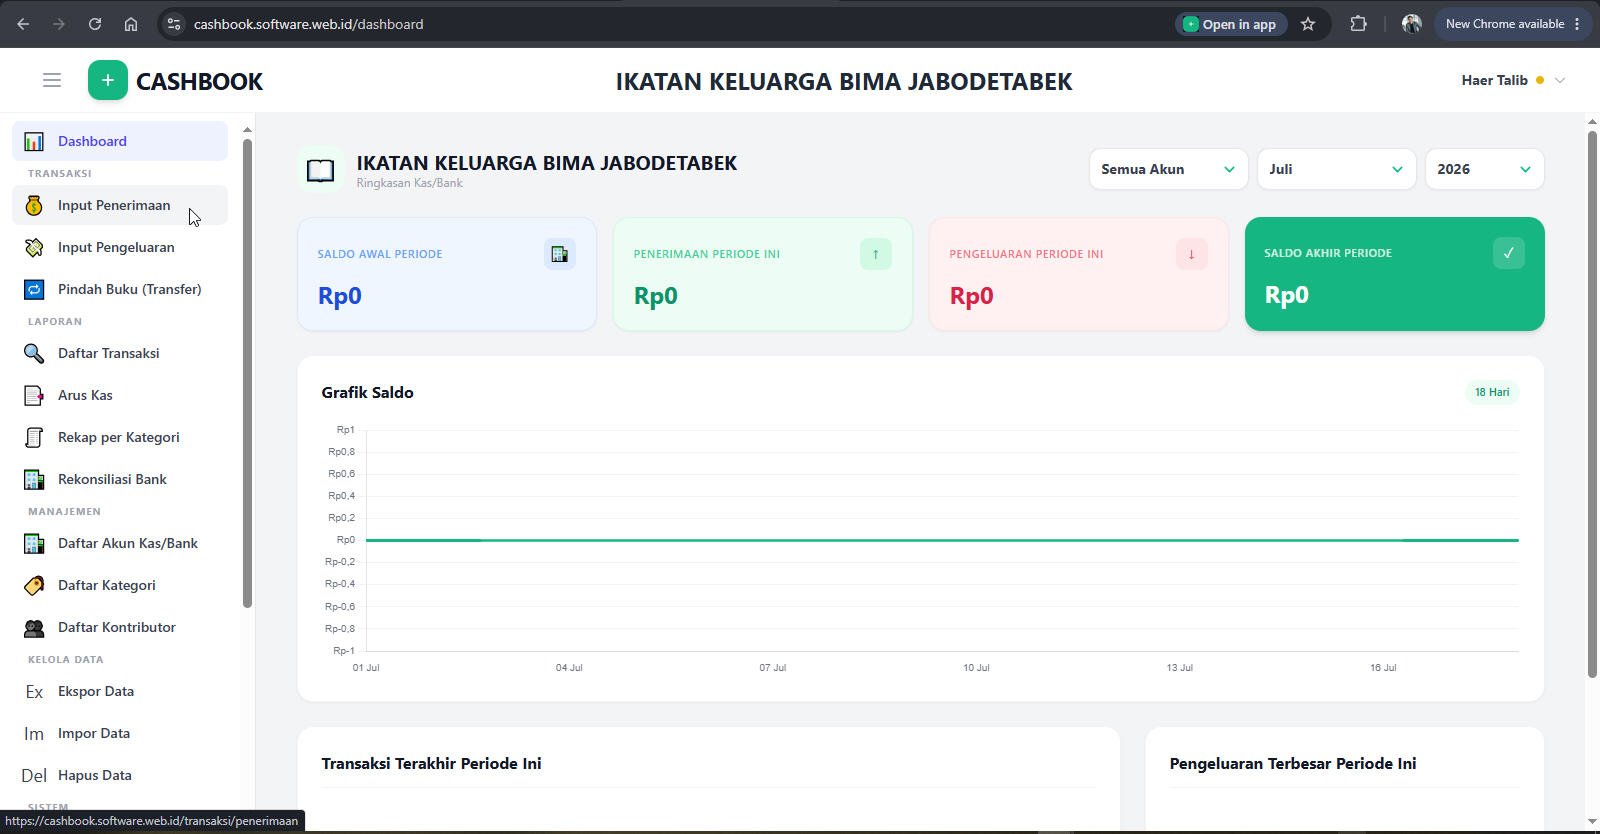Click New Chrome available update button
This screenshot has width=1600, height=834.
[1513, 24]
